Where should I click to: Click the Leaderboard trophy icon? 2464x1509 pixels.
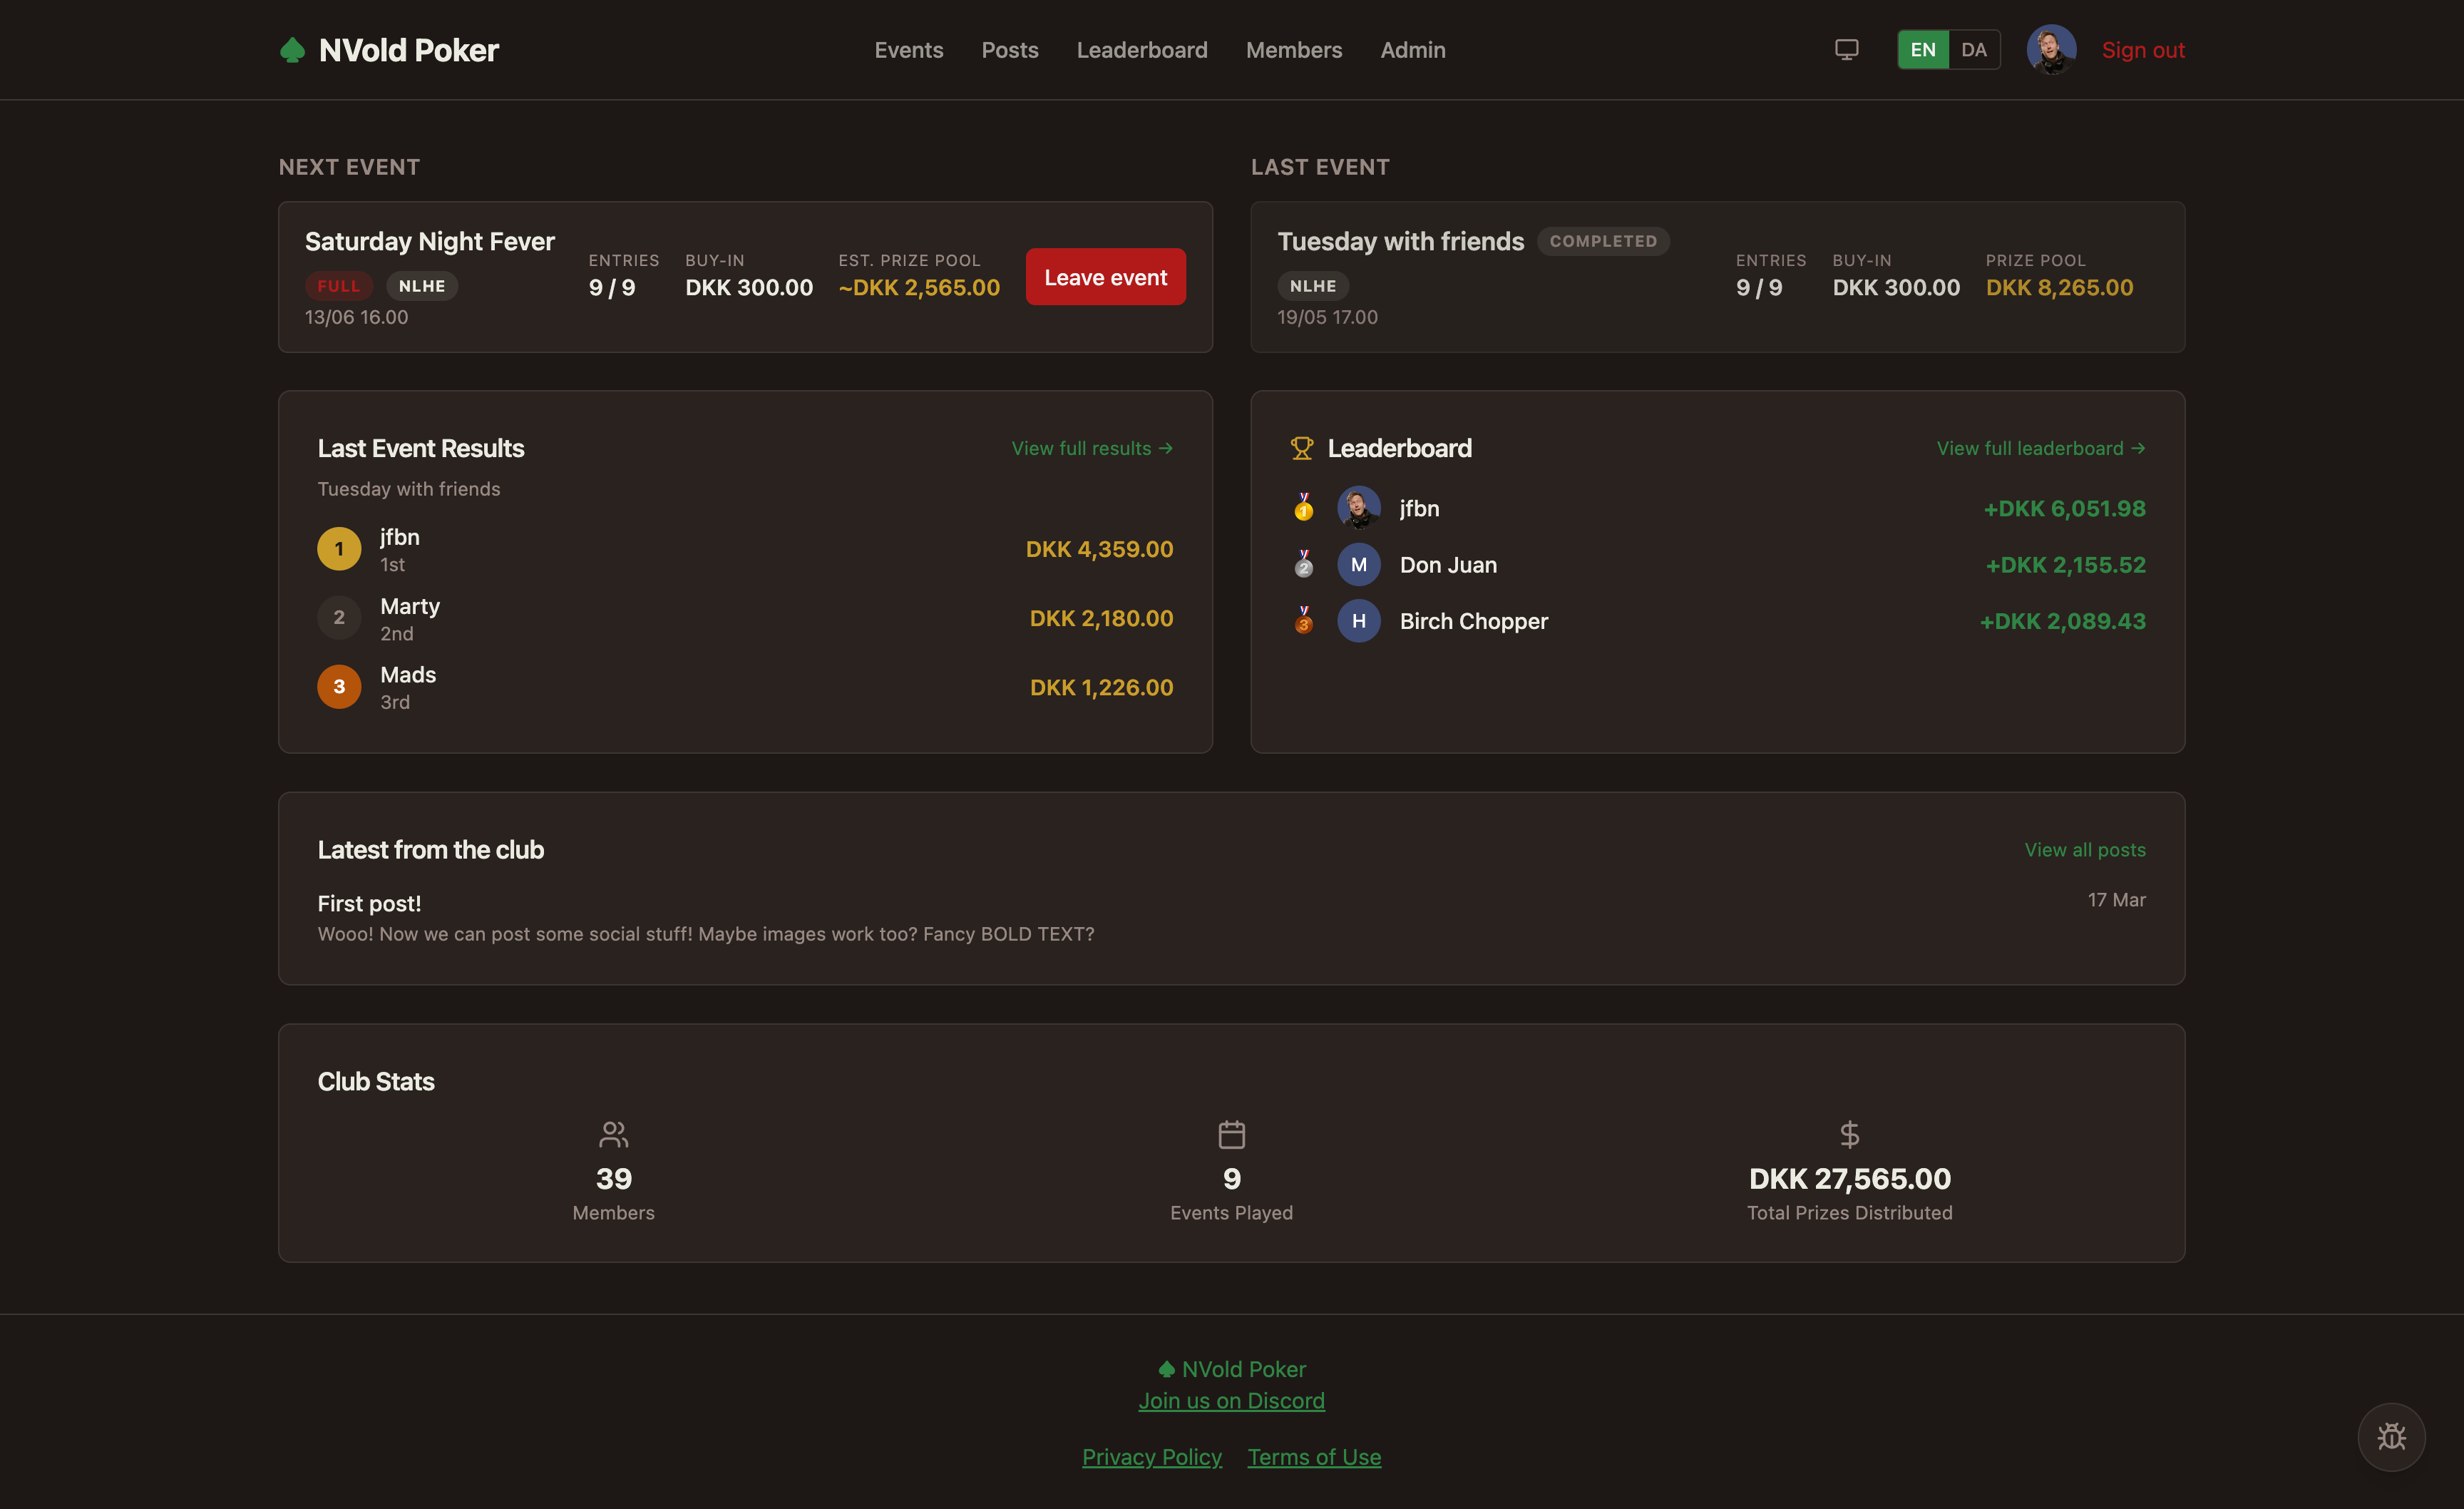1301,448
